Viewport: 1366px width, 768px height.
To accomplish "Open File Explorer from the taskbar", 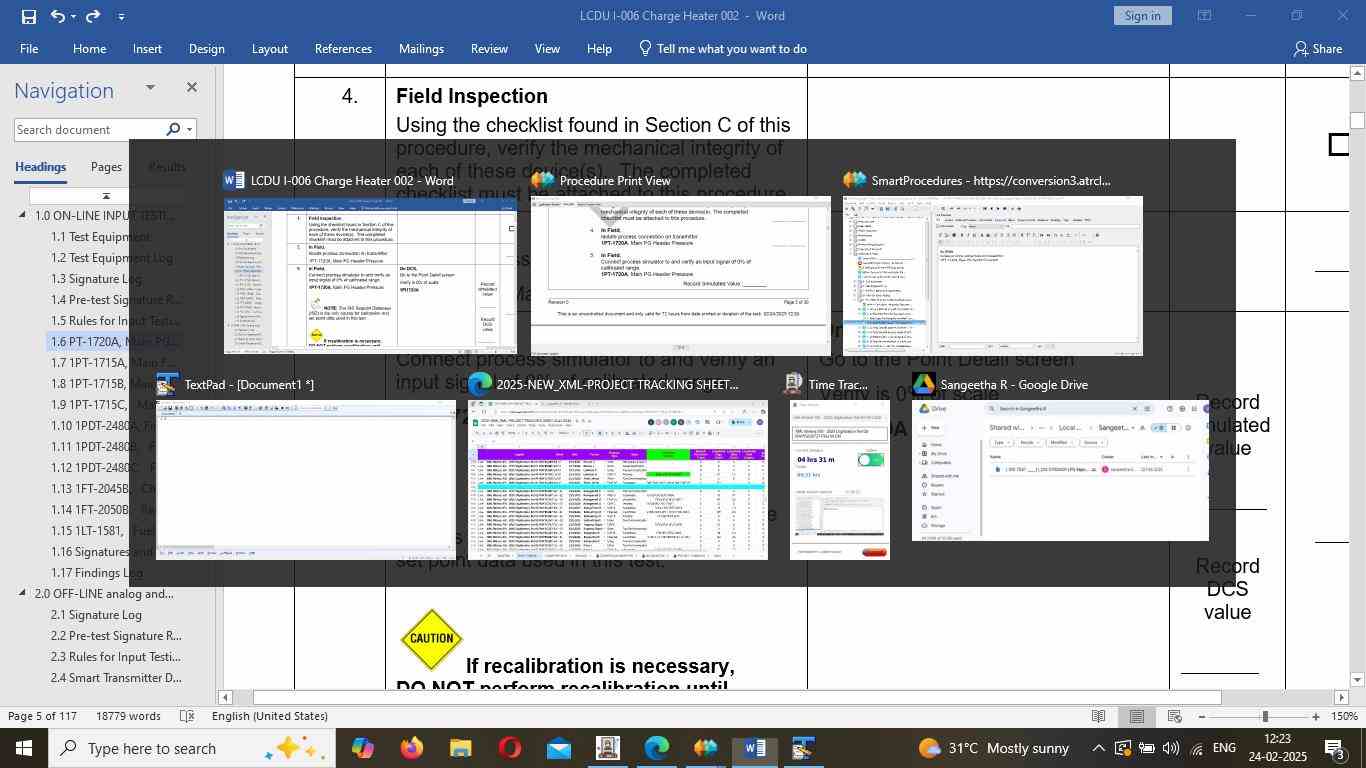I will (x=460, y=748).
